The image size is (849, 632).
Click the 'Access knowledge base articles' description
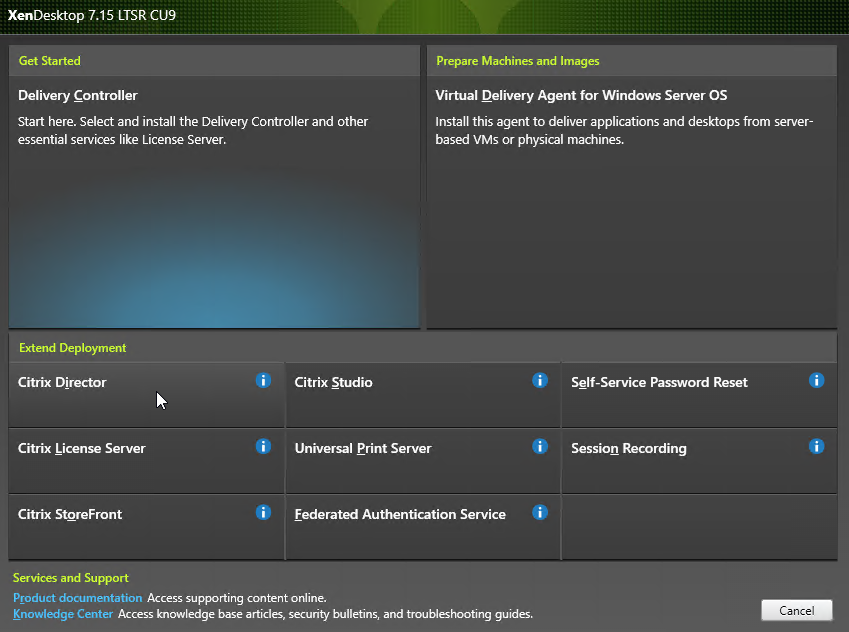[325, 614]
